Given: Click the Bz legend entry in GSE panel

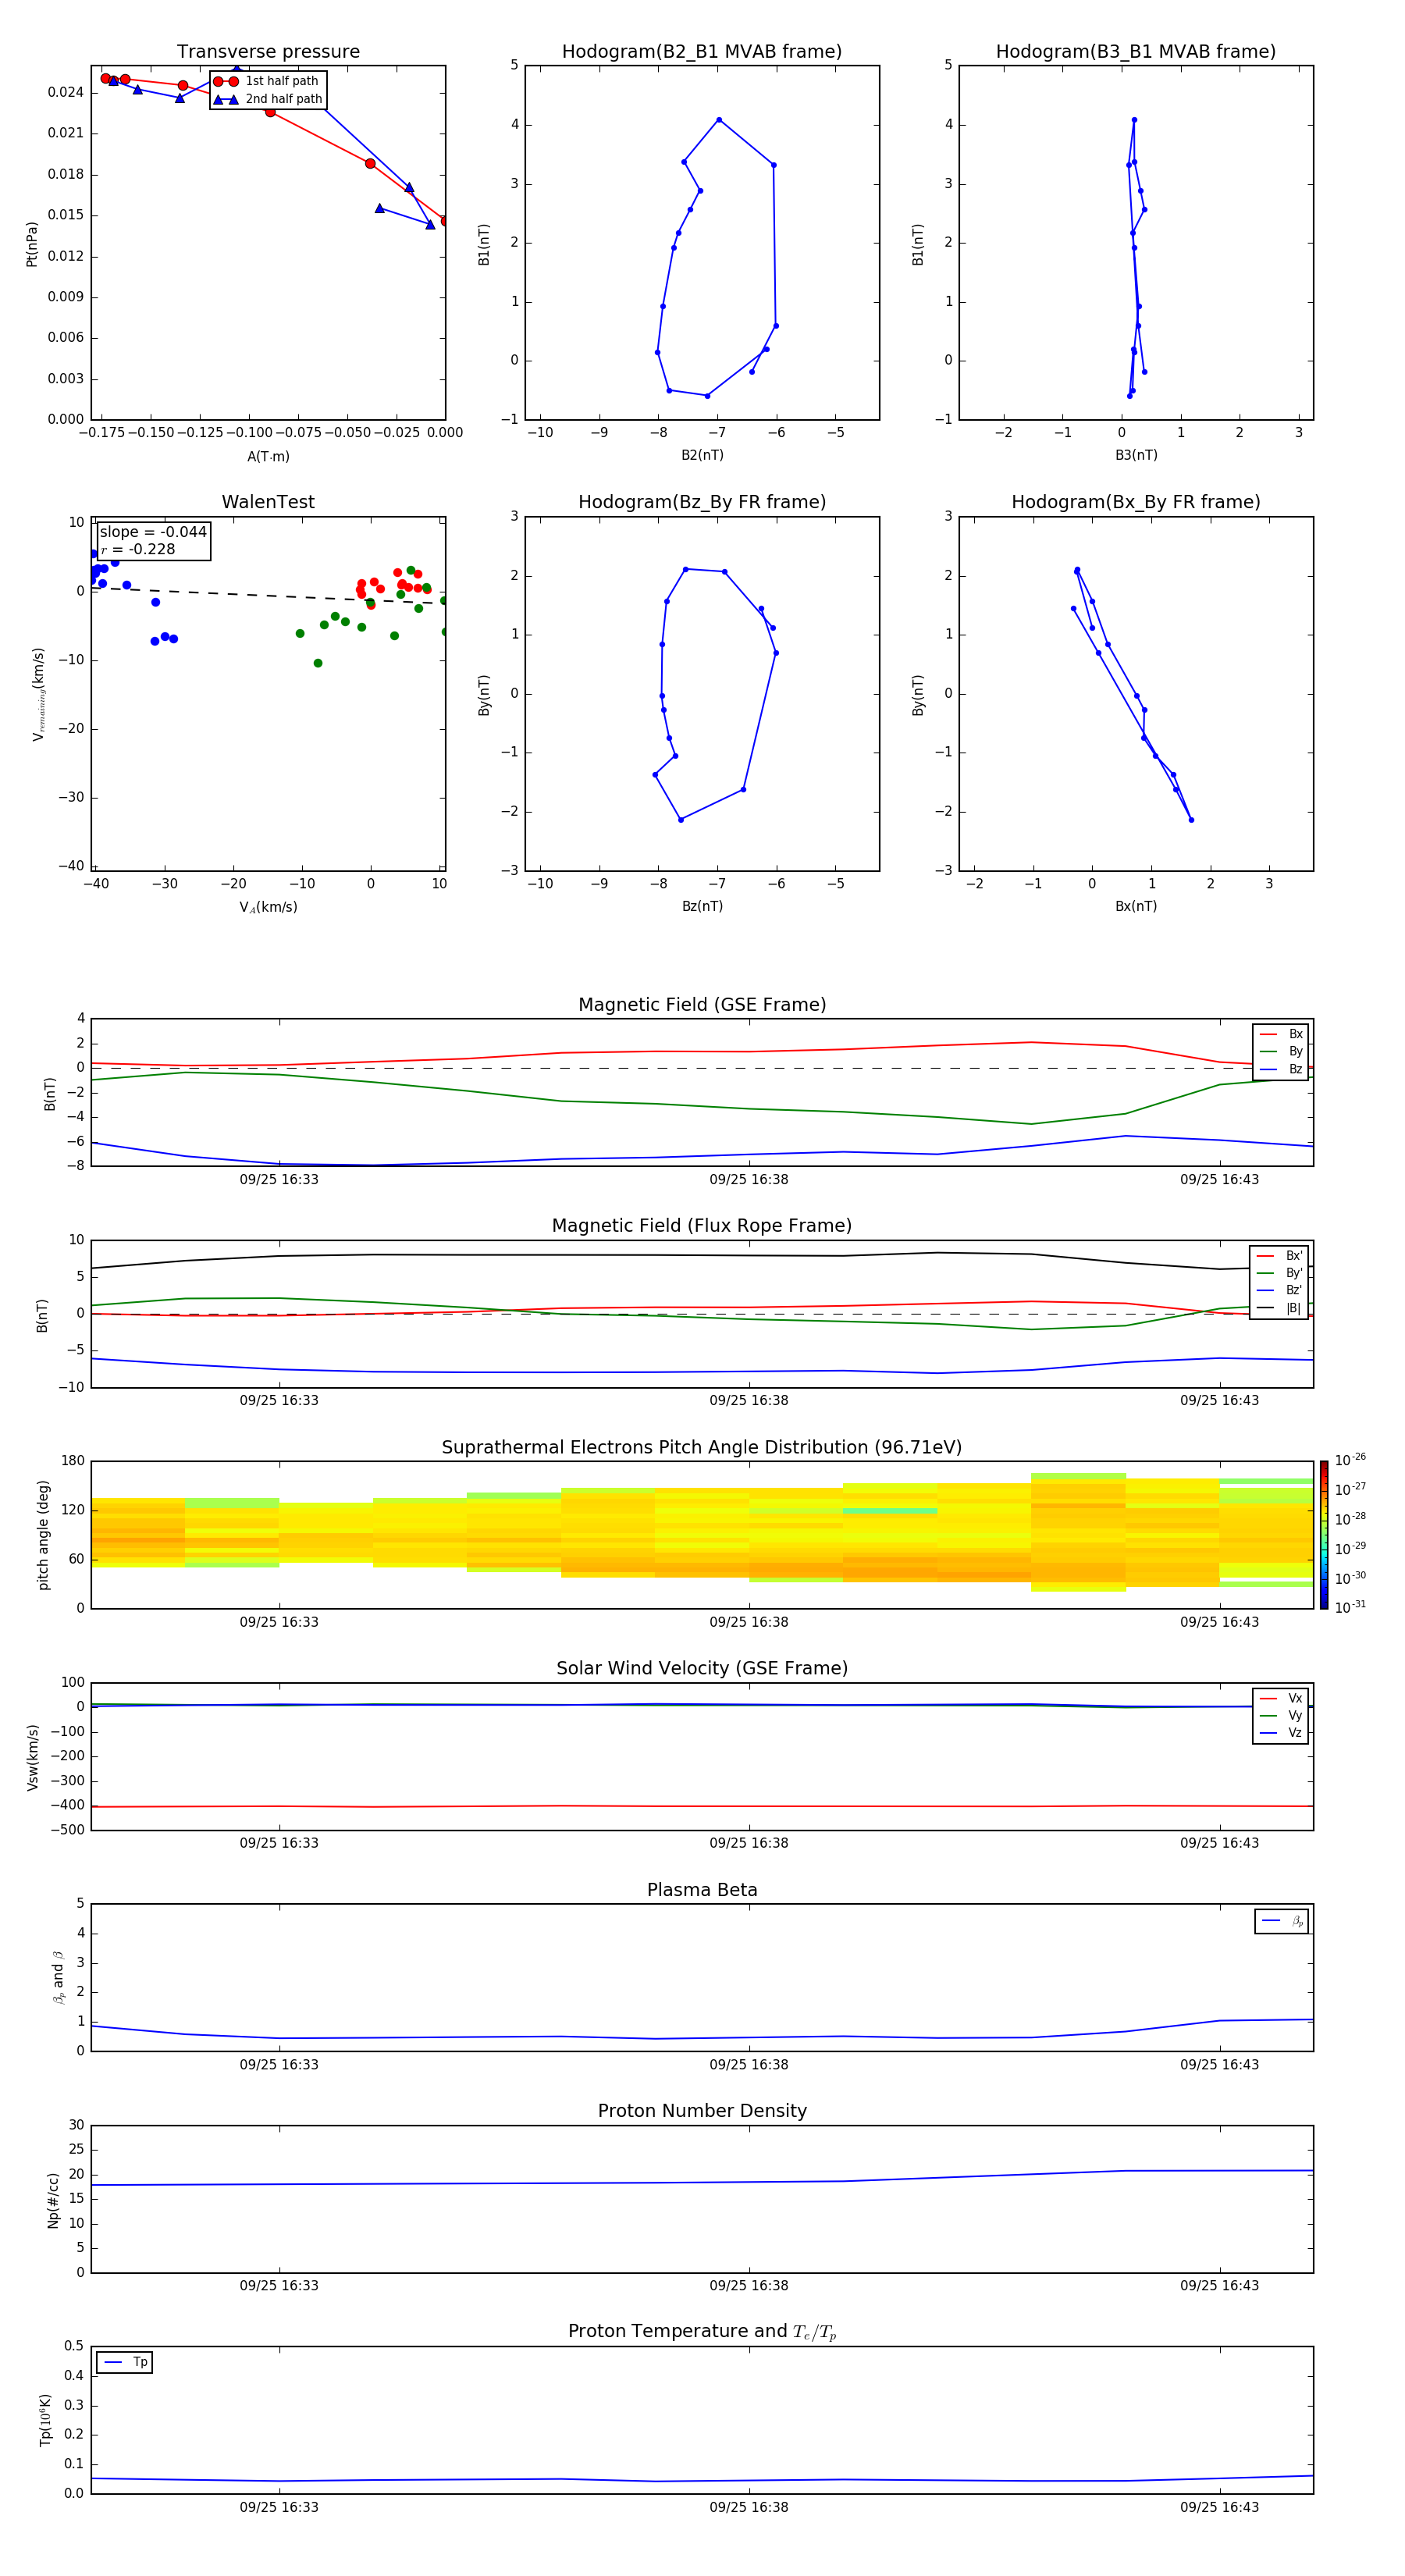Looking at the screenshot, I should tap(1282, 1070).
